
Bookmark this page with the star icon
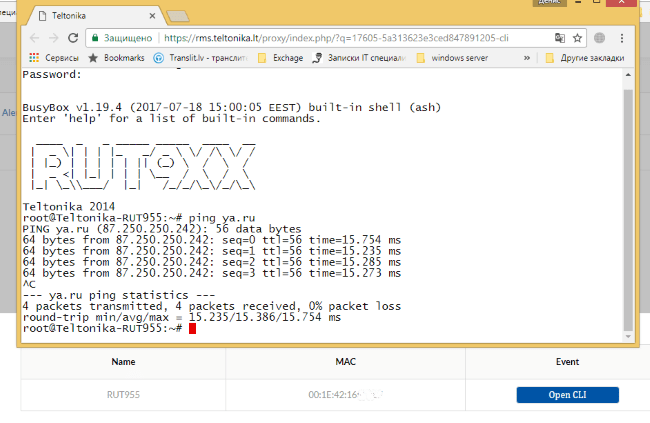(579, 37)
